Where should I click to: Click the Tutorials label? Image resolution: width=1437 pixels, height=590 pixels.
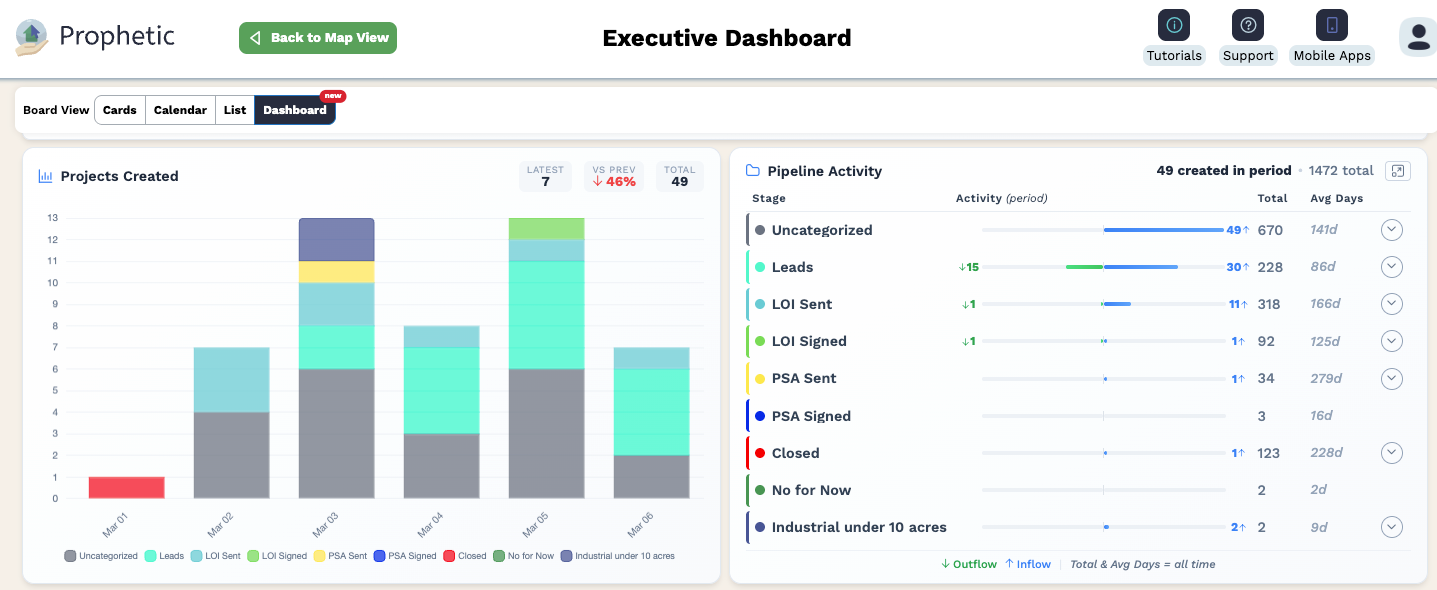point(1174,56)
